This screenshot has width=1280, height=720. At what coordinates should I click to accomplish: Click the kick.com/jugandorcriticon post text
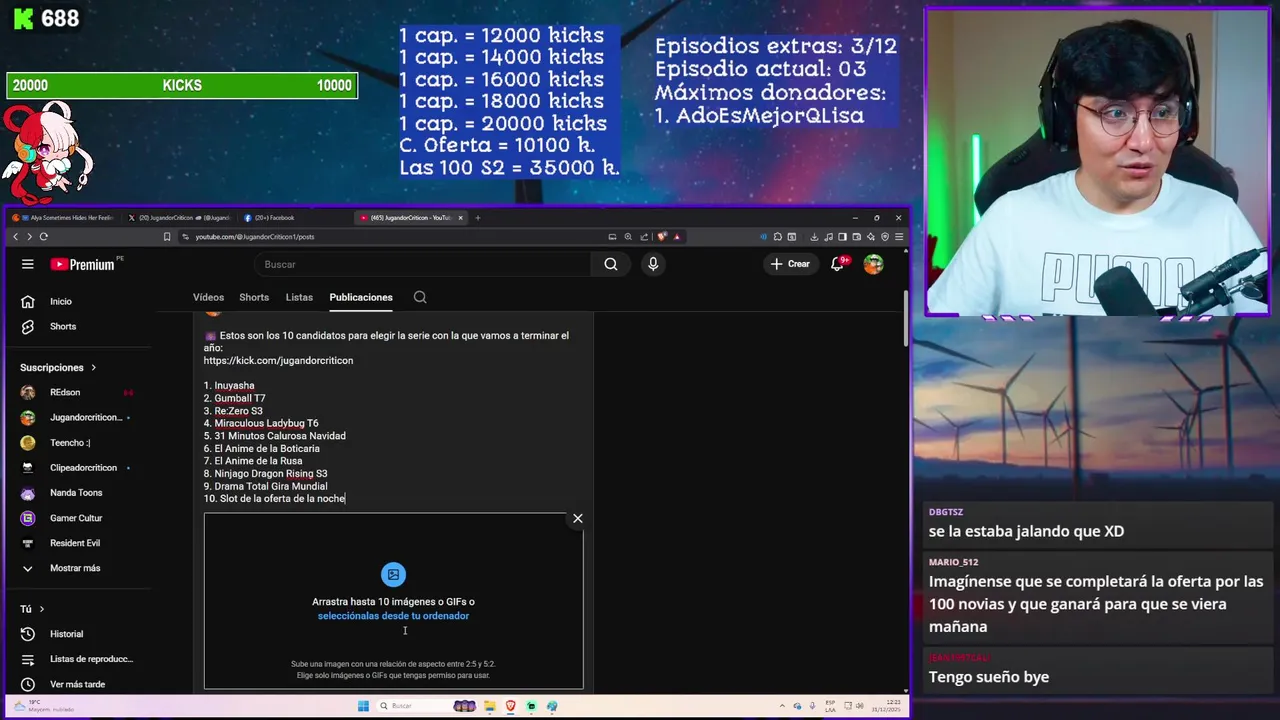point(278,360)
